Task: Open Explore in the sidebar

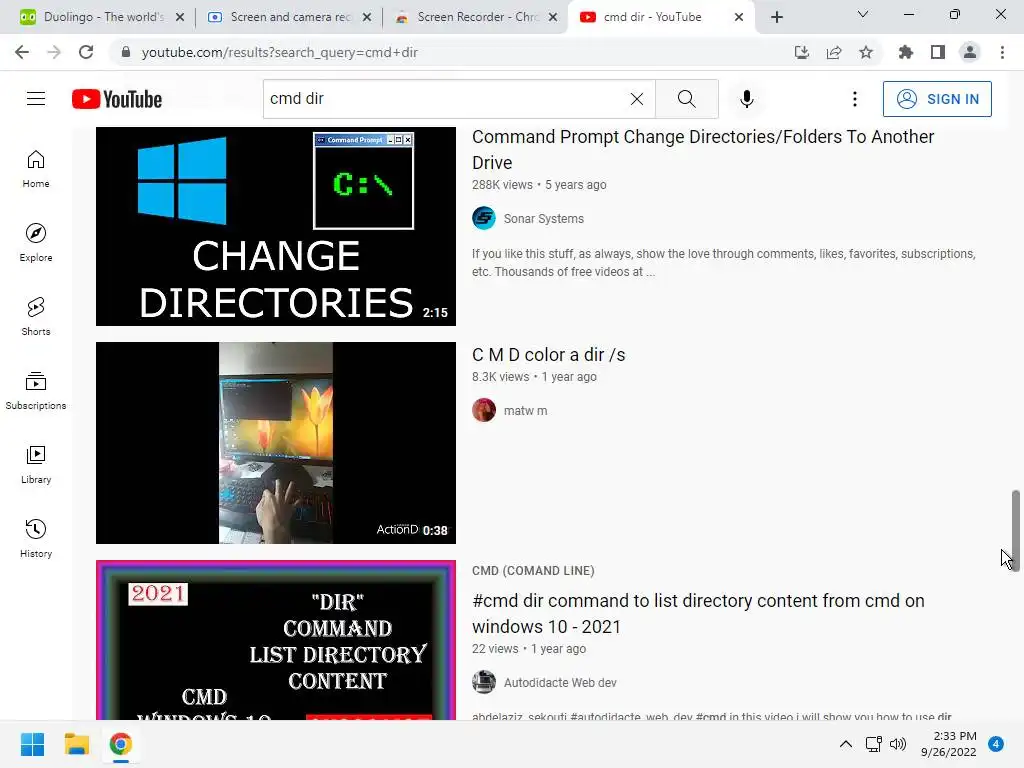Action: [x=36, y=243]
